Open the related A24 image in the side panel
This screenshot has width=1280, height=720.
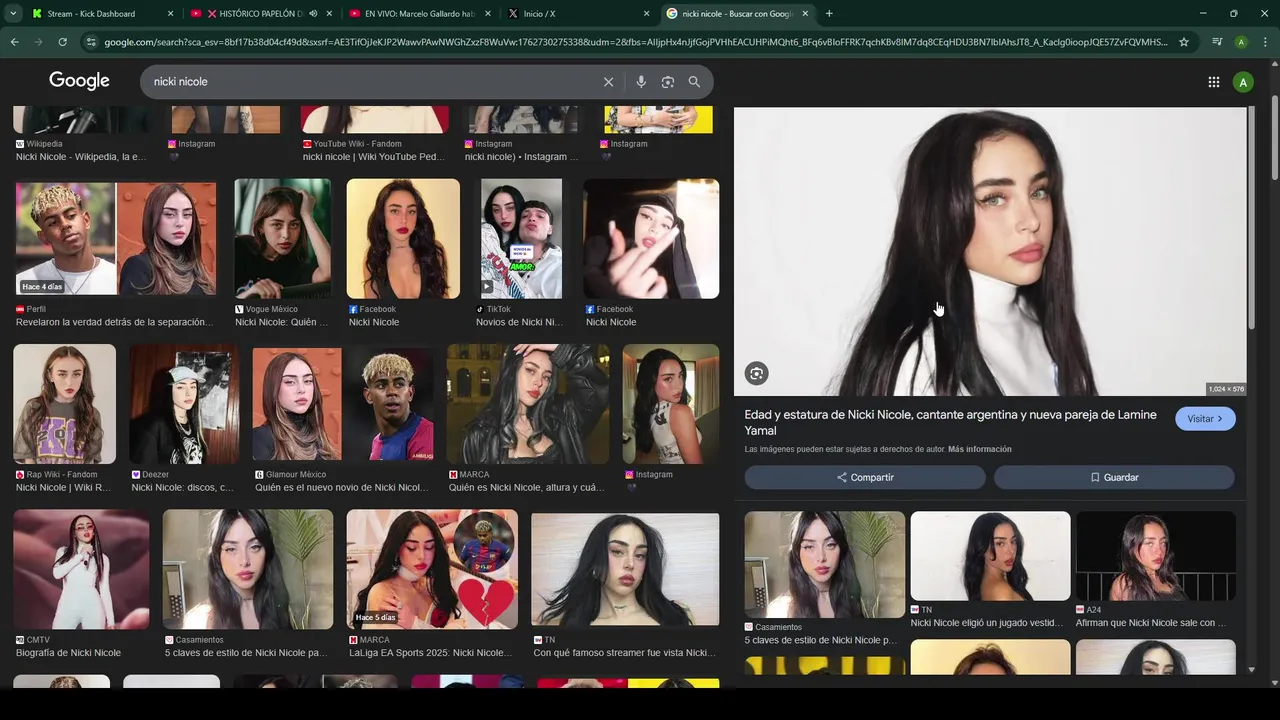[x=1156, y=556]
